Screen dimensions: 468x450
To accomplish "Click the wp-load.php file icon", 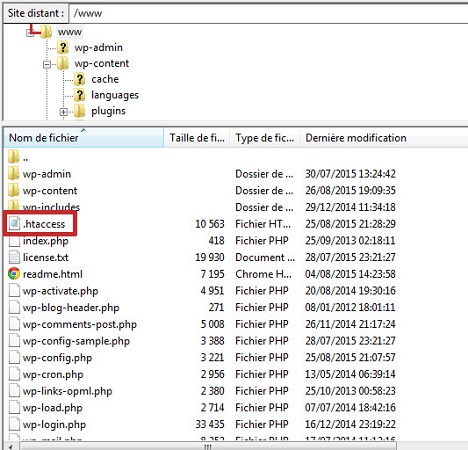I will (x=14, y=407).
